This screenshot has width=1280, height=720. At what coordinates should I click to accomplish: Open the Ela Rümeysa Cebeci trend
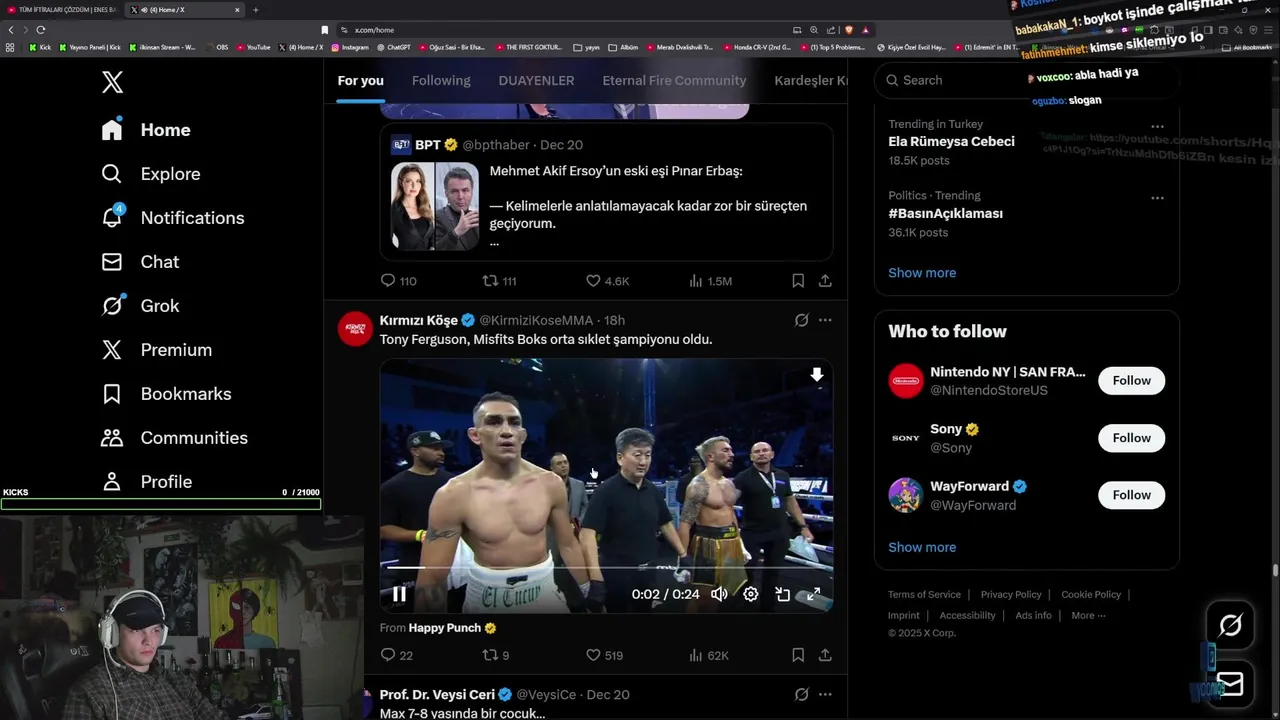click(x=951, y=142)
